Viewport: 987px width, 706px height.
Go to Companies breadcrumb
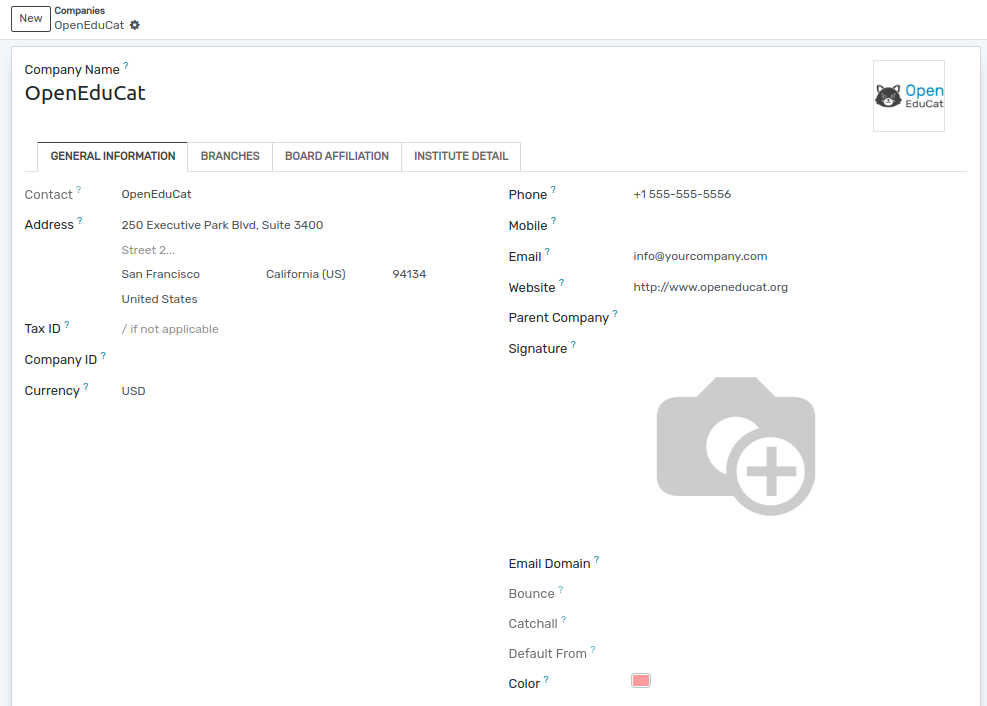coord(79,11)
